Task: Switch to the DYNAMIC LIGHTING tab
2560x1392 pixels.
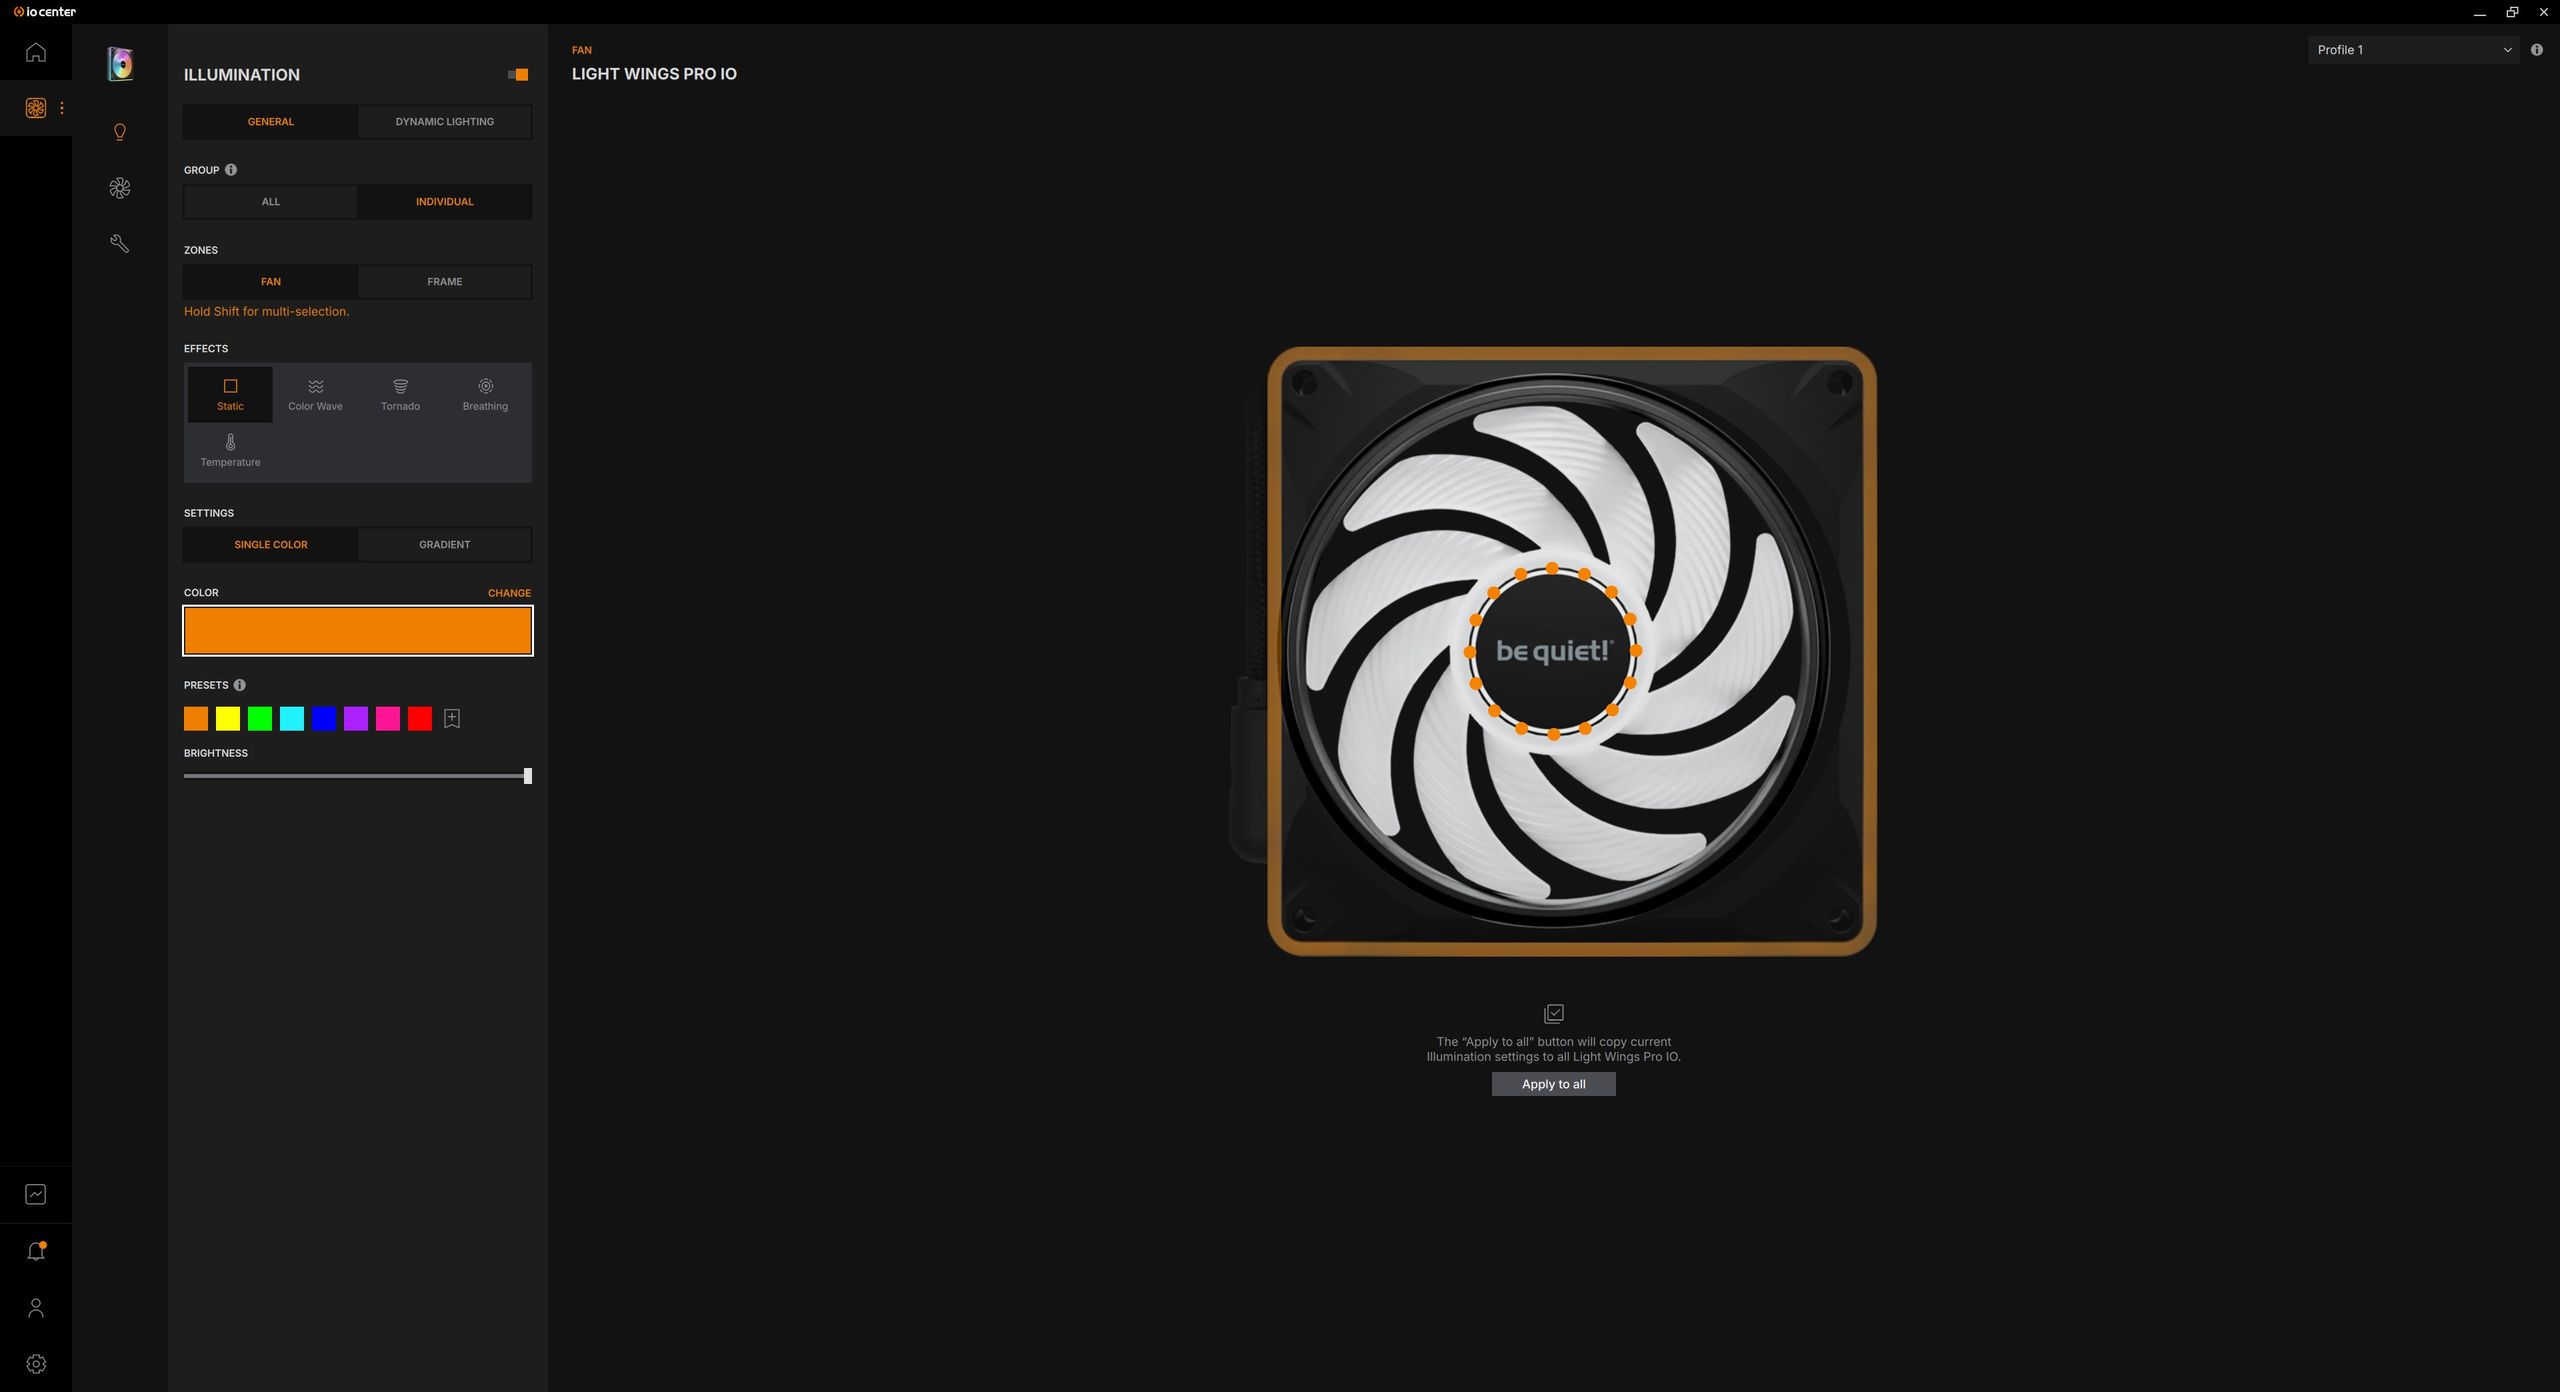Action: tap(445, 122)
